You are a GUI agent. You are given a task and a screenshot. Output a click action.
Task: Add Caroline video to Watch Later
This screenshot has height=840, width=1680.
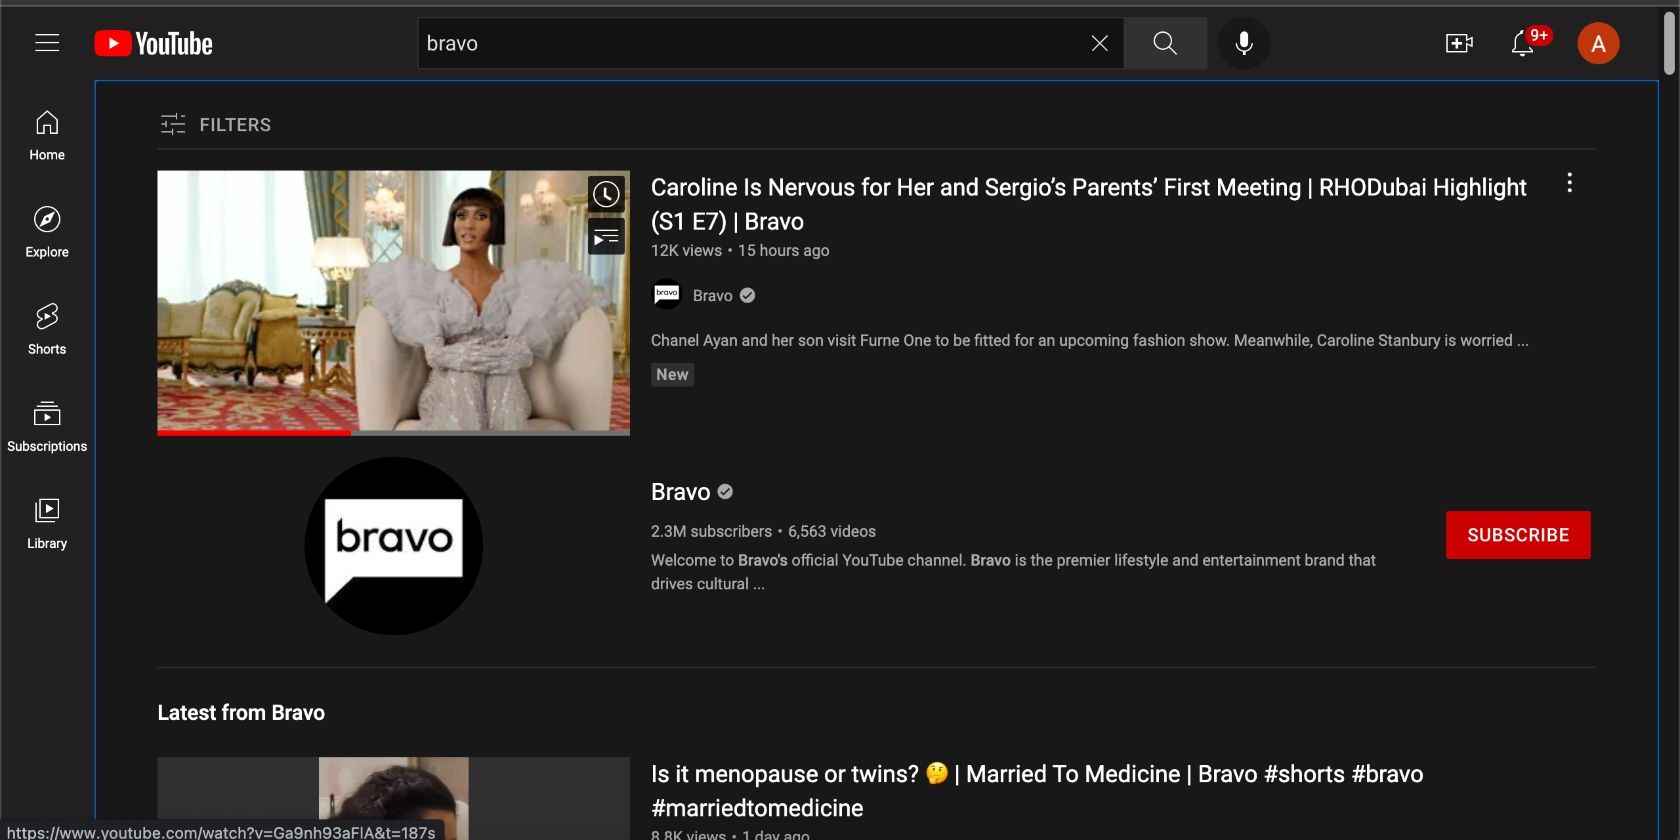point(606,194)
